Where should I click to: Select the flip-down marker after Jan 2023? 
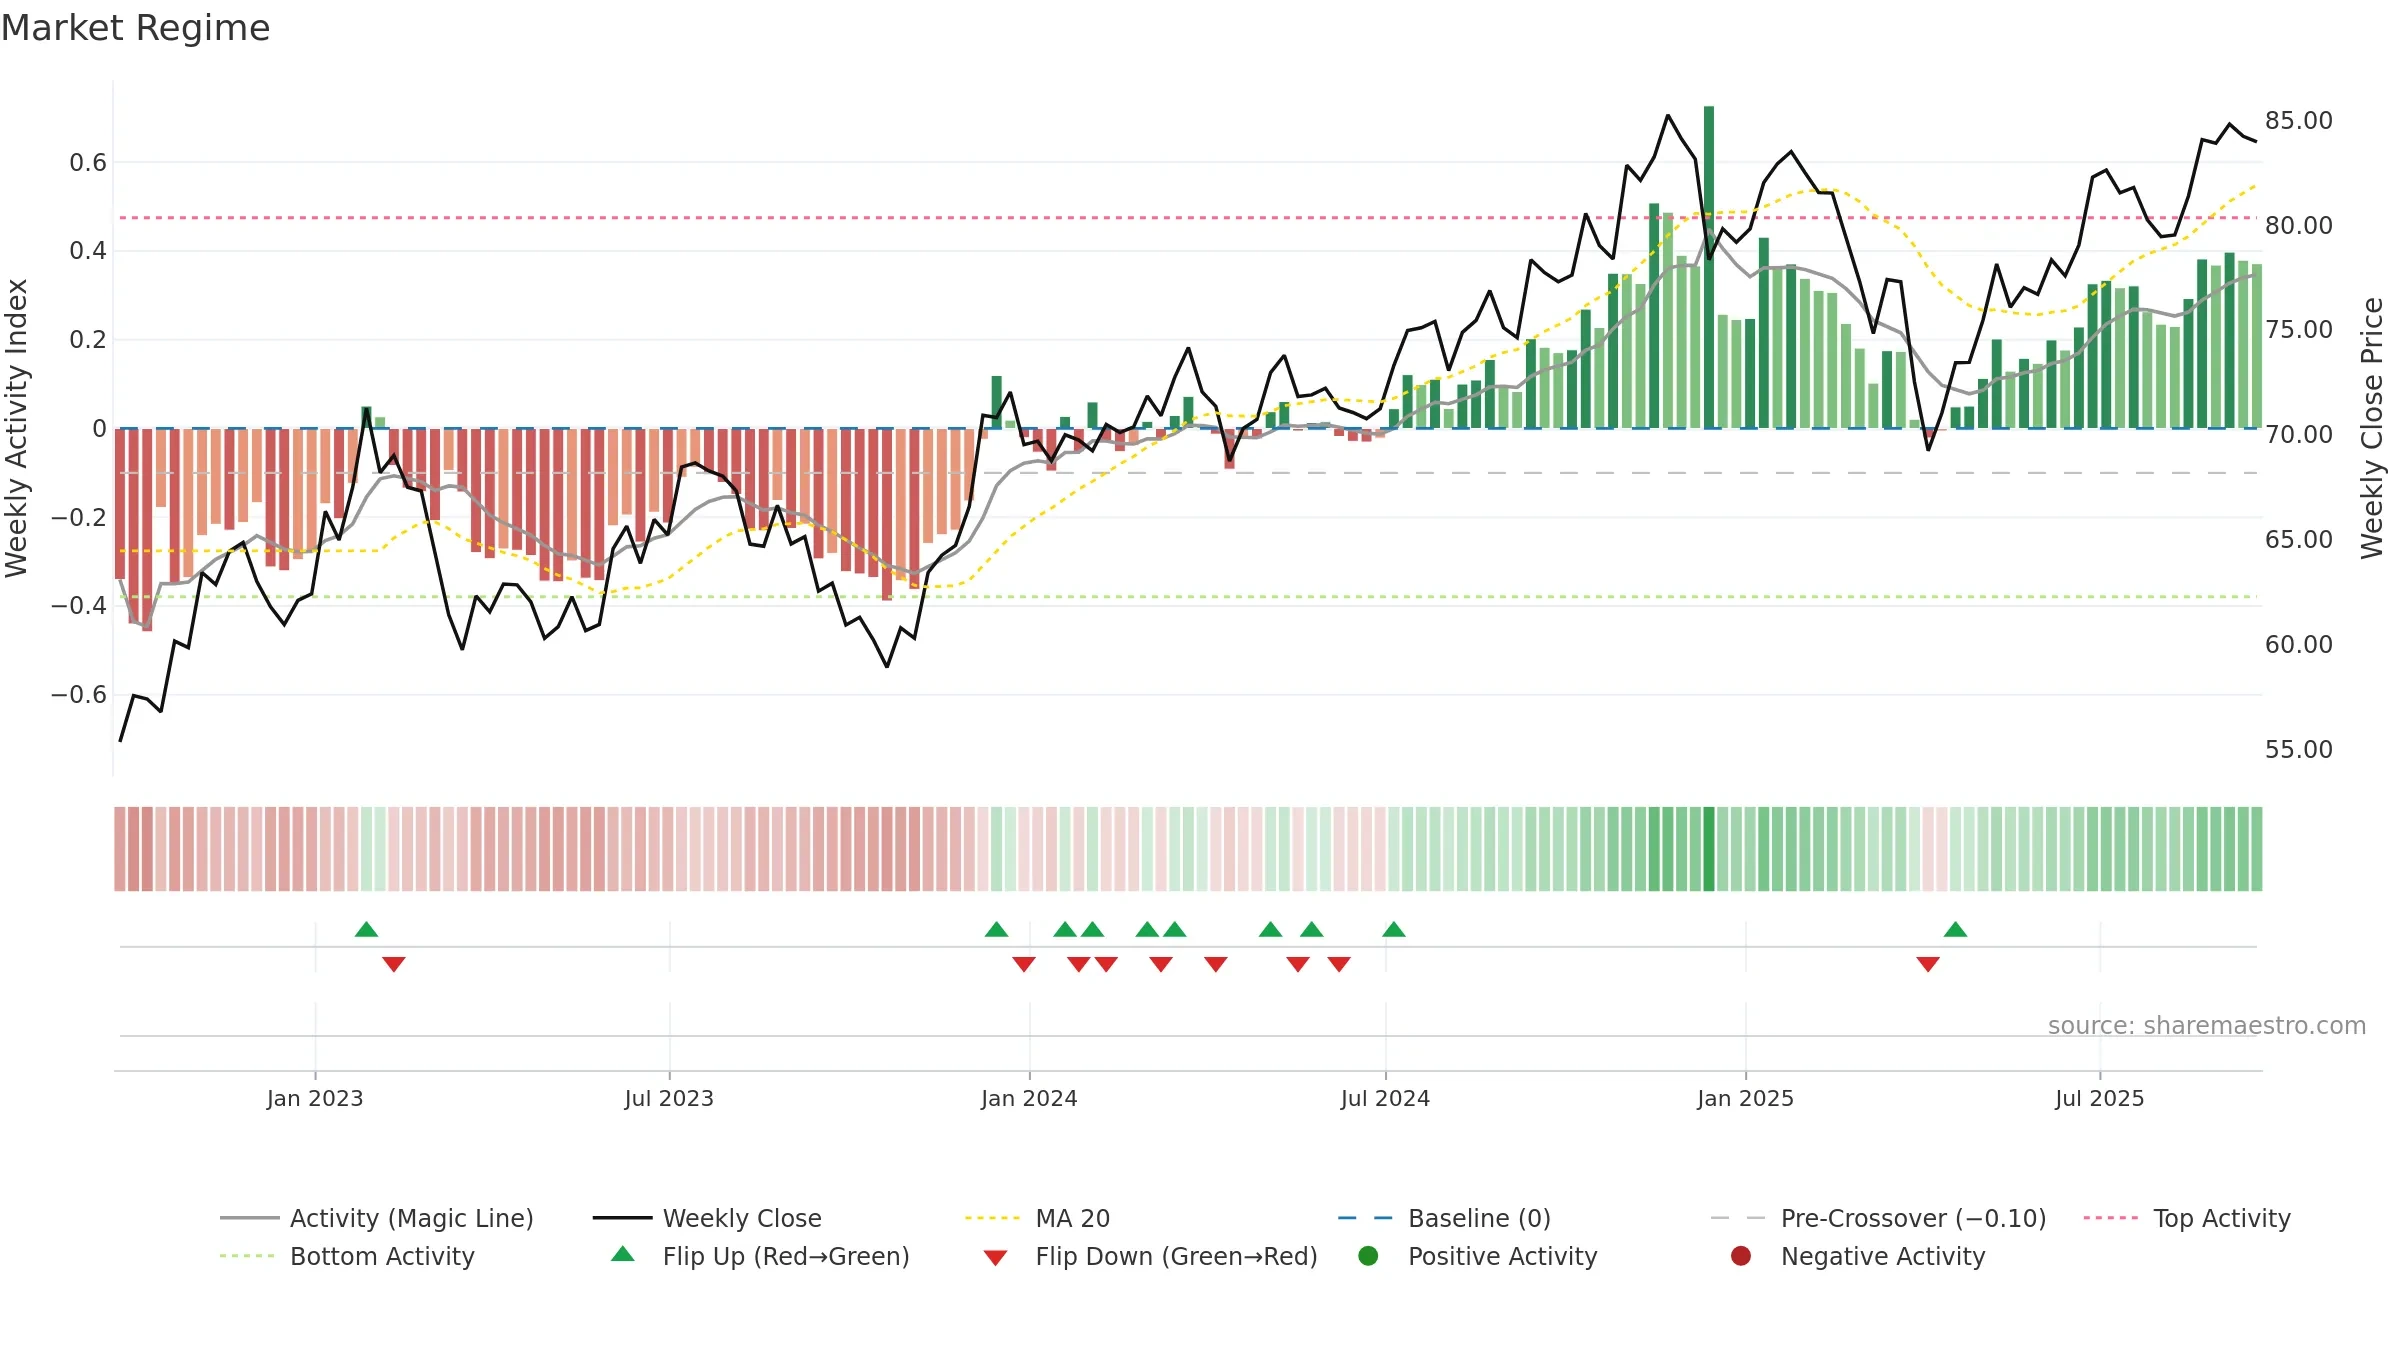pyautogui.click(x=394, y=964)
